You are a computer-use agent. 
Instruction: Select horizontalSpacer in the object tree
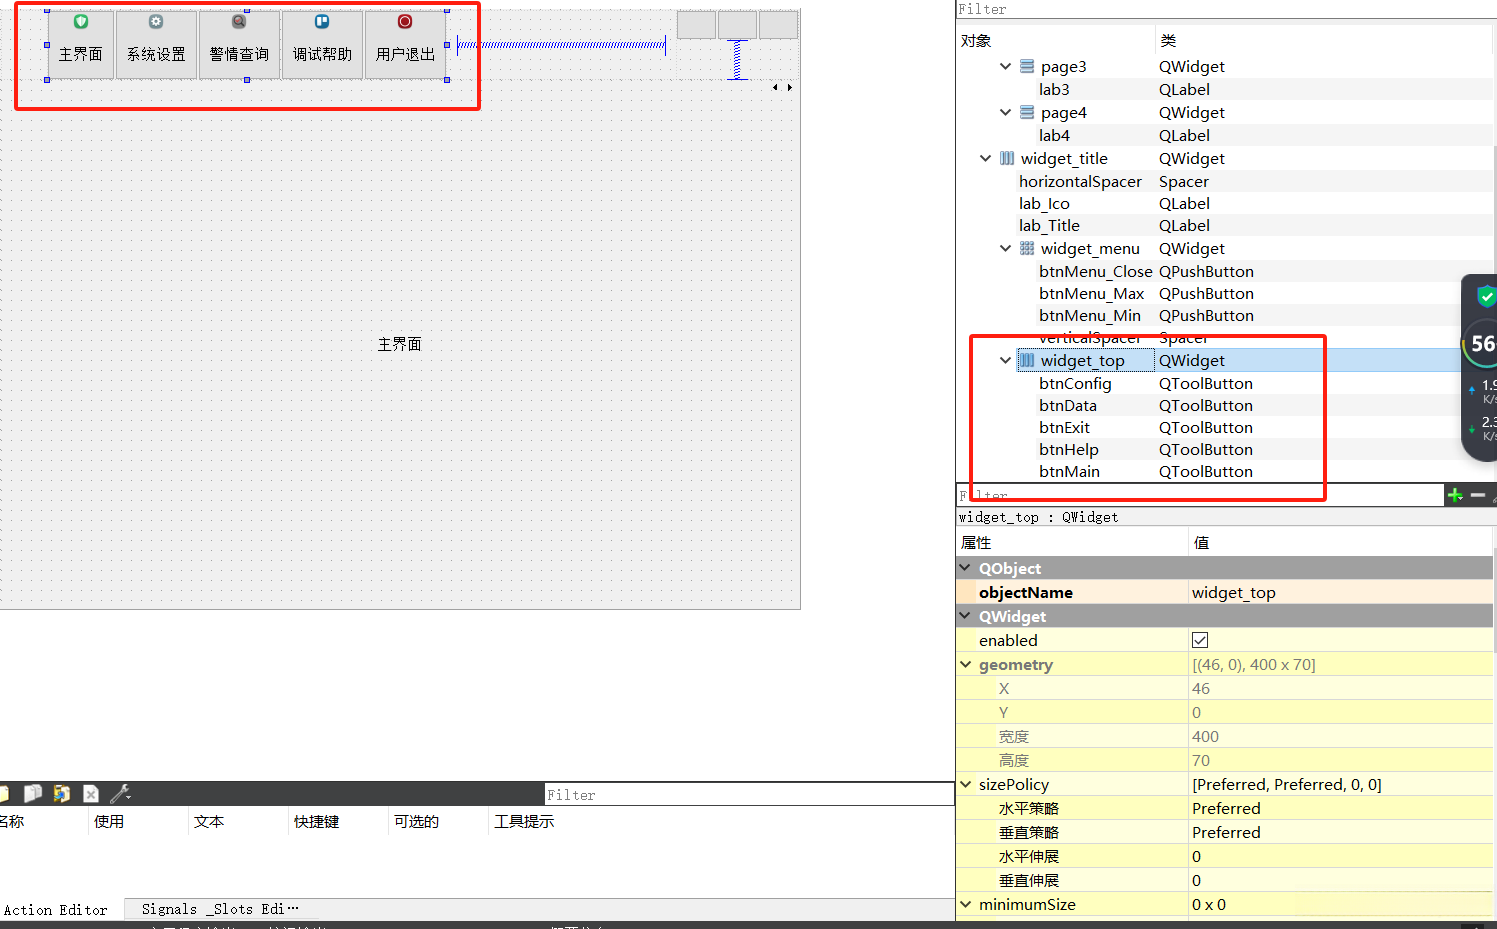click(1080, 182)
